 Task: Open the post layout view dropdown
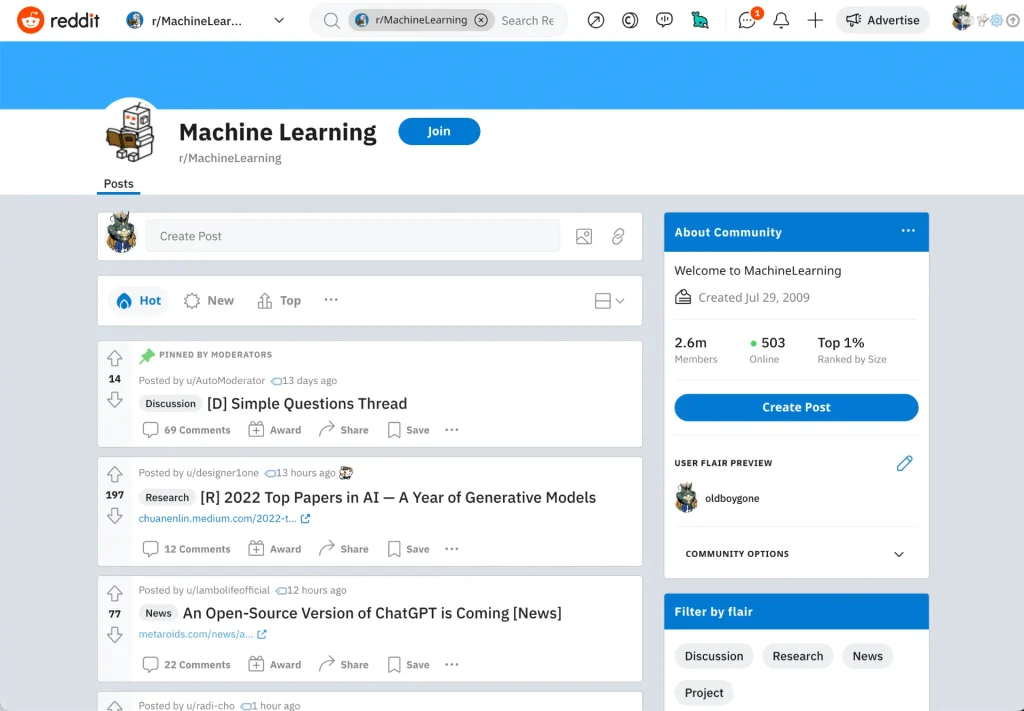[x=609, y=301]
